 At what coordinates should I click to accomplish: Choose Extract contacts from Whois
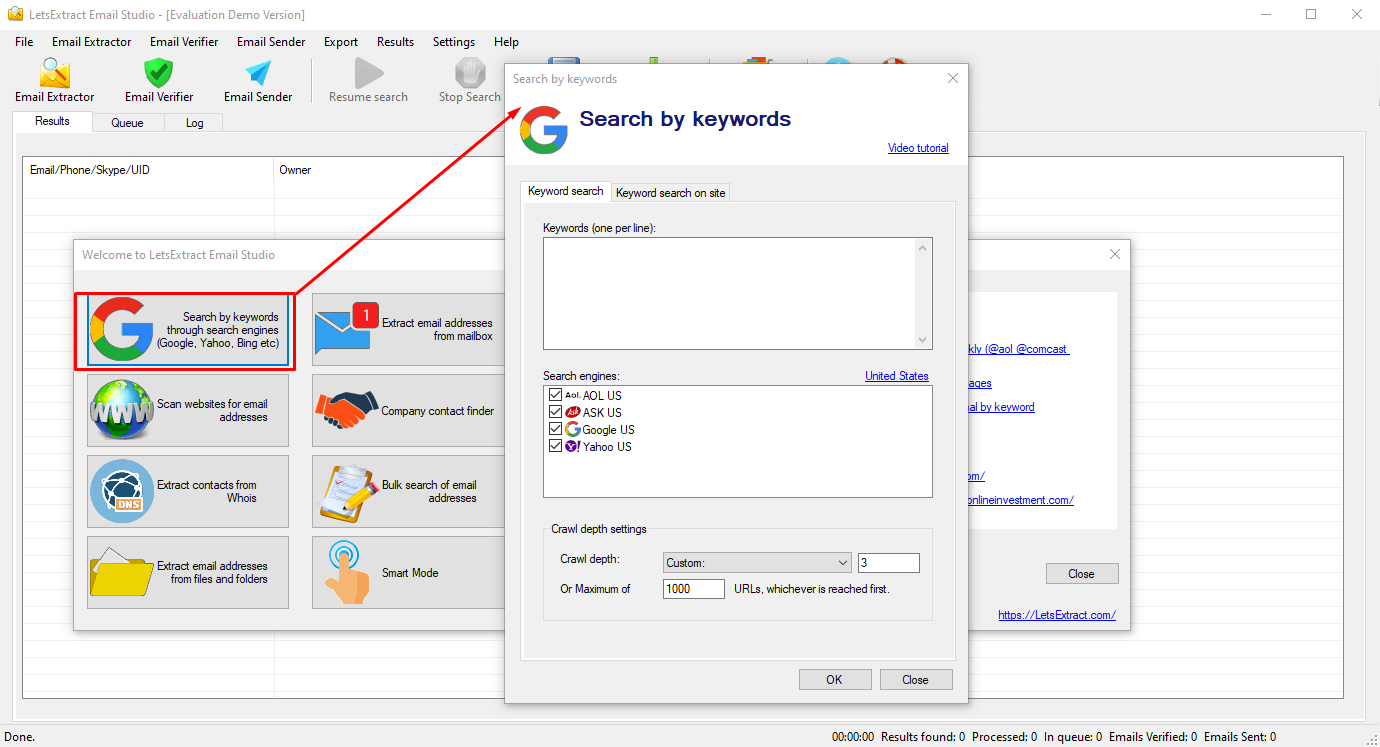188,492
